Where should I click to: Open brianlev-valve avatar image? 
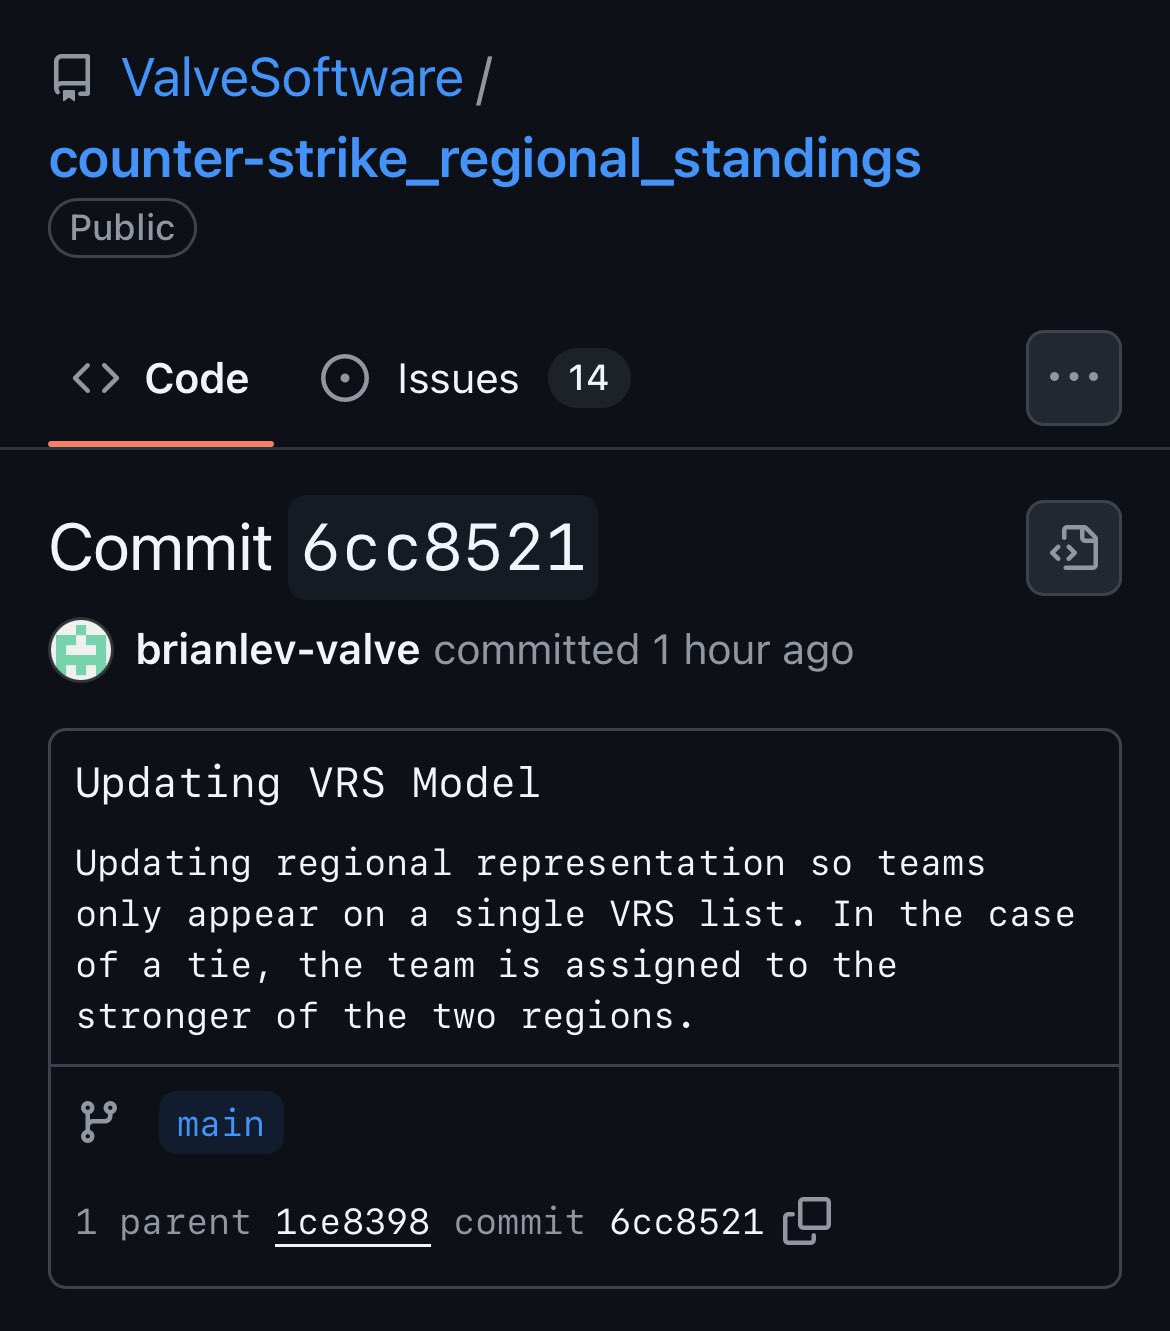81,650
